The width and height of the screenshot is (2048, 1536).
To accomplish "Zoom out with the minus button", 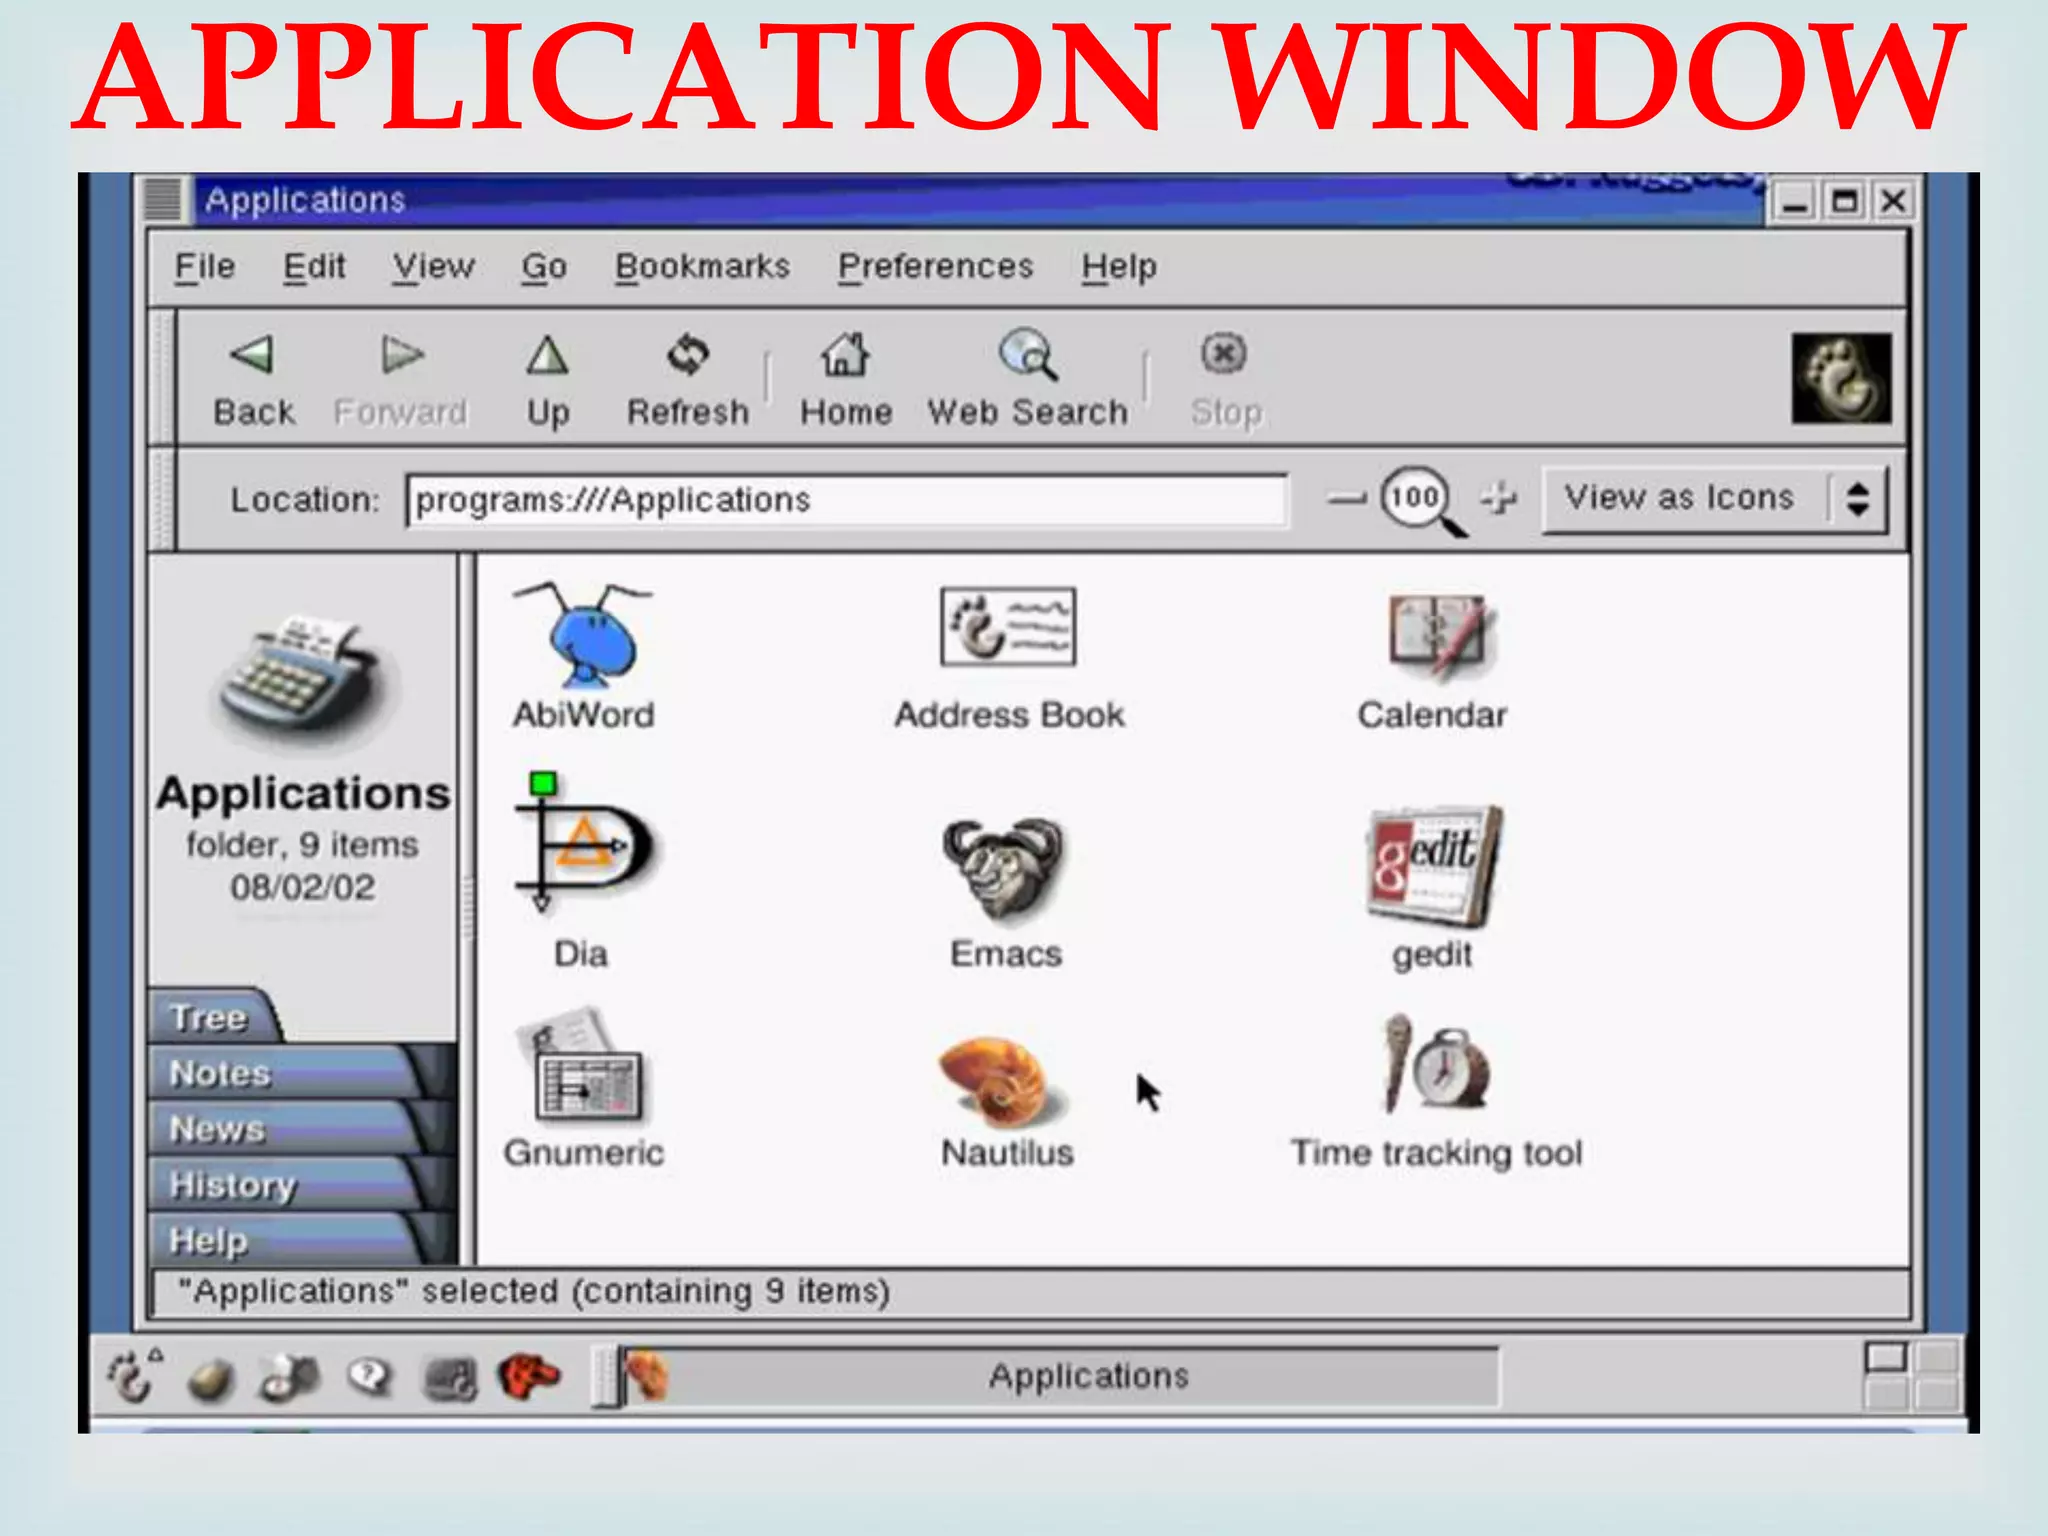I will coord(1346,498).
